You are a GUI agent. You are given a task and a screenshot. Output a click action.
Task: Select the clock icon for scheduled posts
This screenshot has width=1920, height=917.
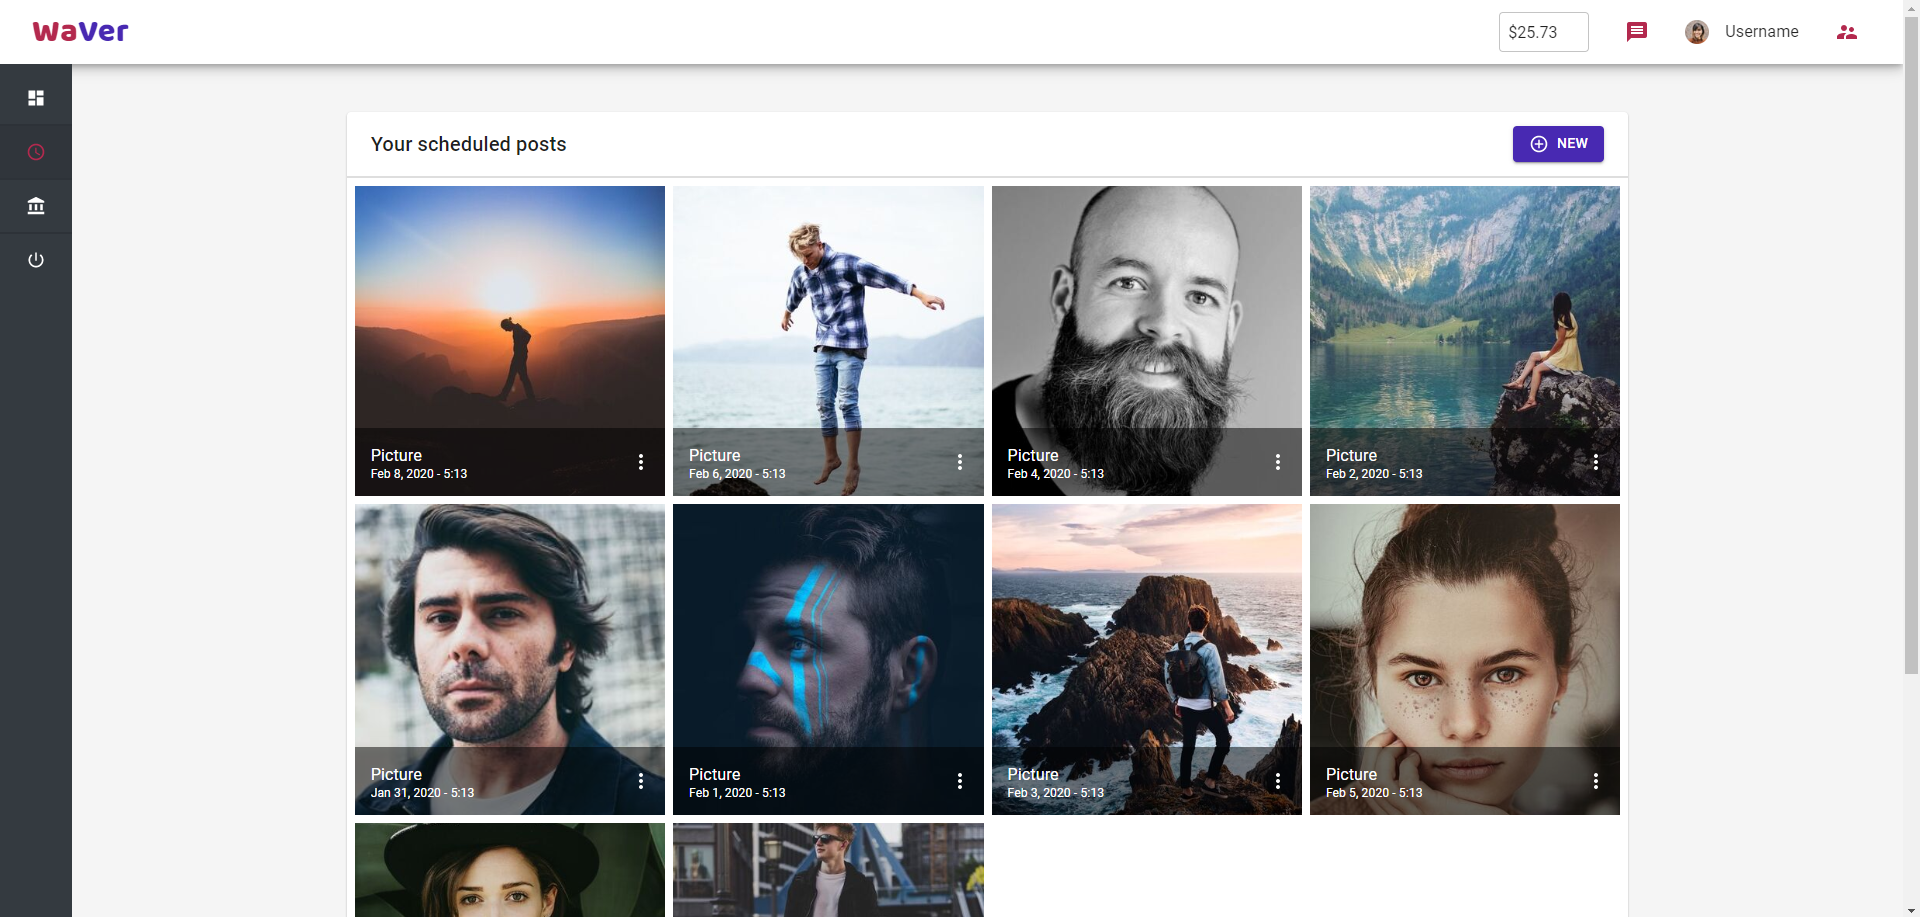(x=36, y=152)
